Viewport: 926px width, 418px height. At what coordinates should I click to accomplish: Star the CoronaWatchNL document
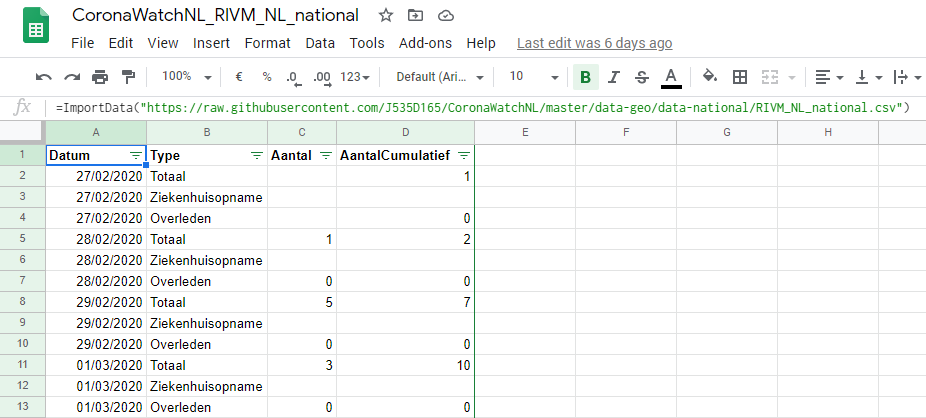[x=386, y=16]
